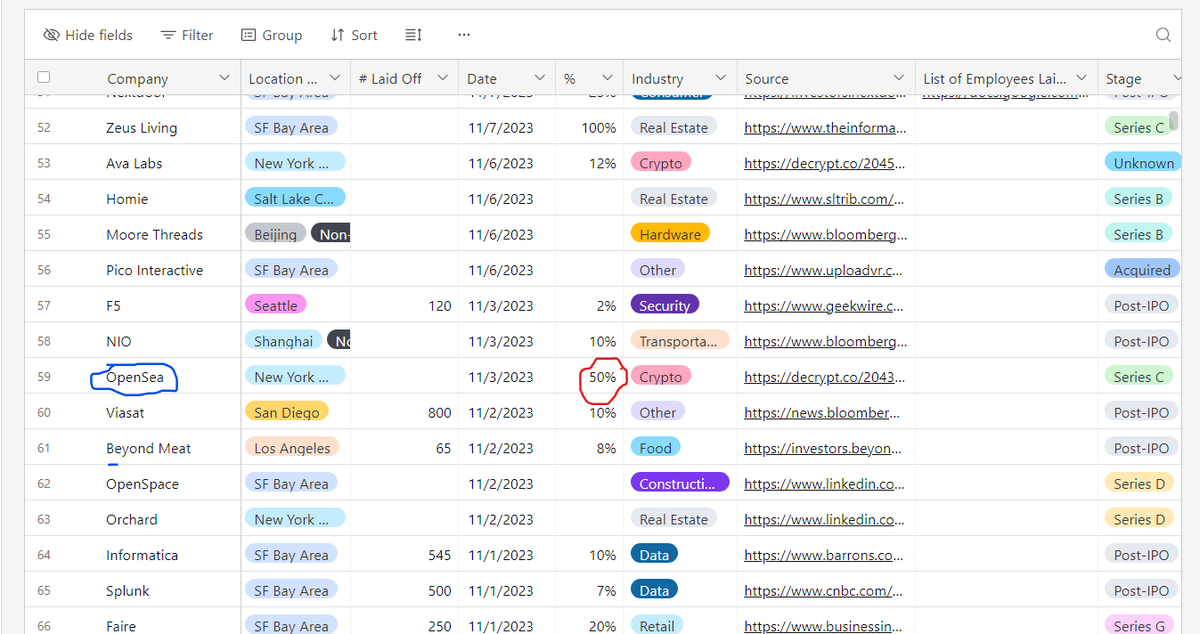1200x634 pixels.
Task: Click the Construction industry tag
Action: [x=679, y=484]
